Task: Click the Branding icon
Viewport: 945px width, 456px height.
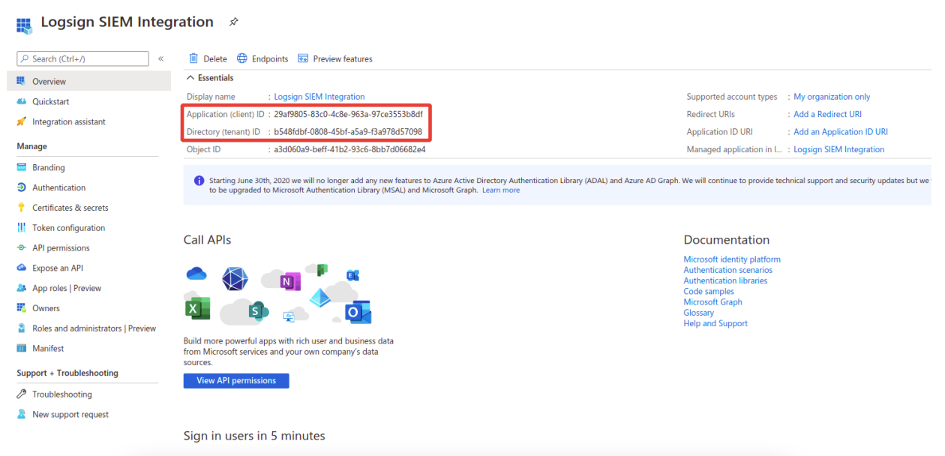Action: pyautogui.click(x=21, y=167)
